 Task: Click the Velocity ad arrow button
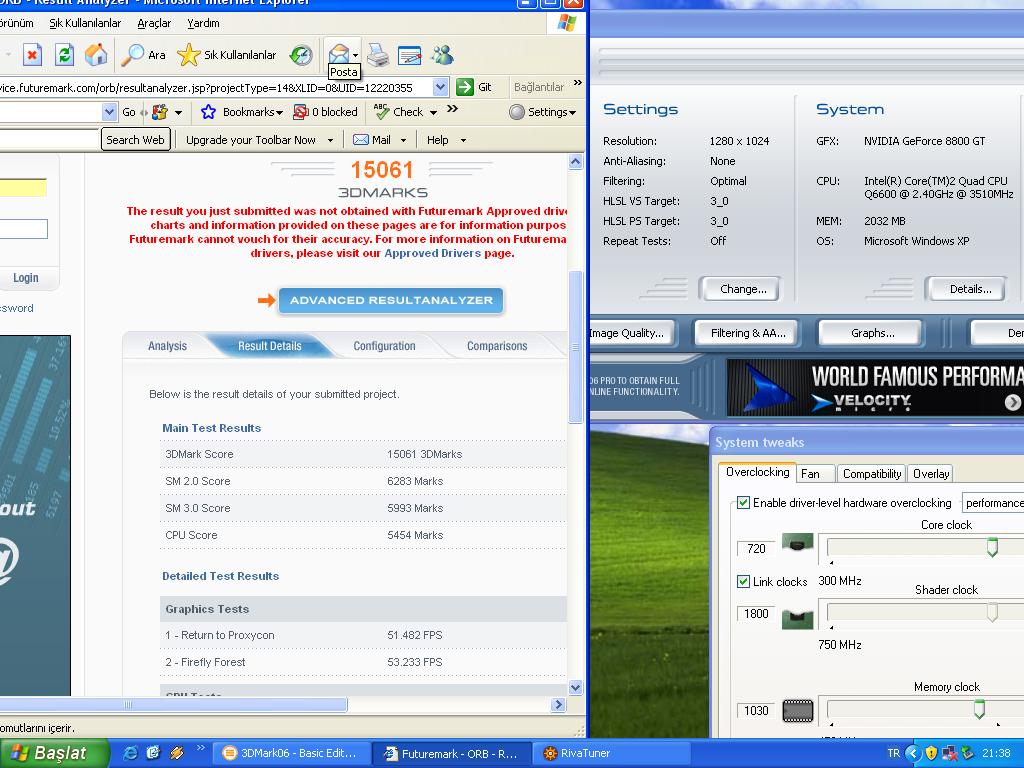point(1012,402)
